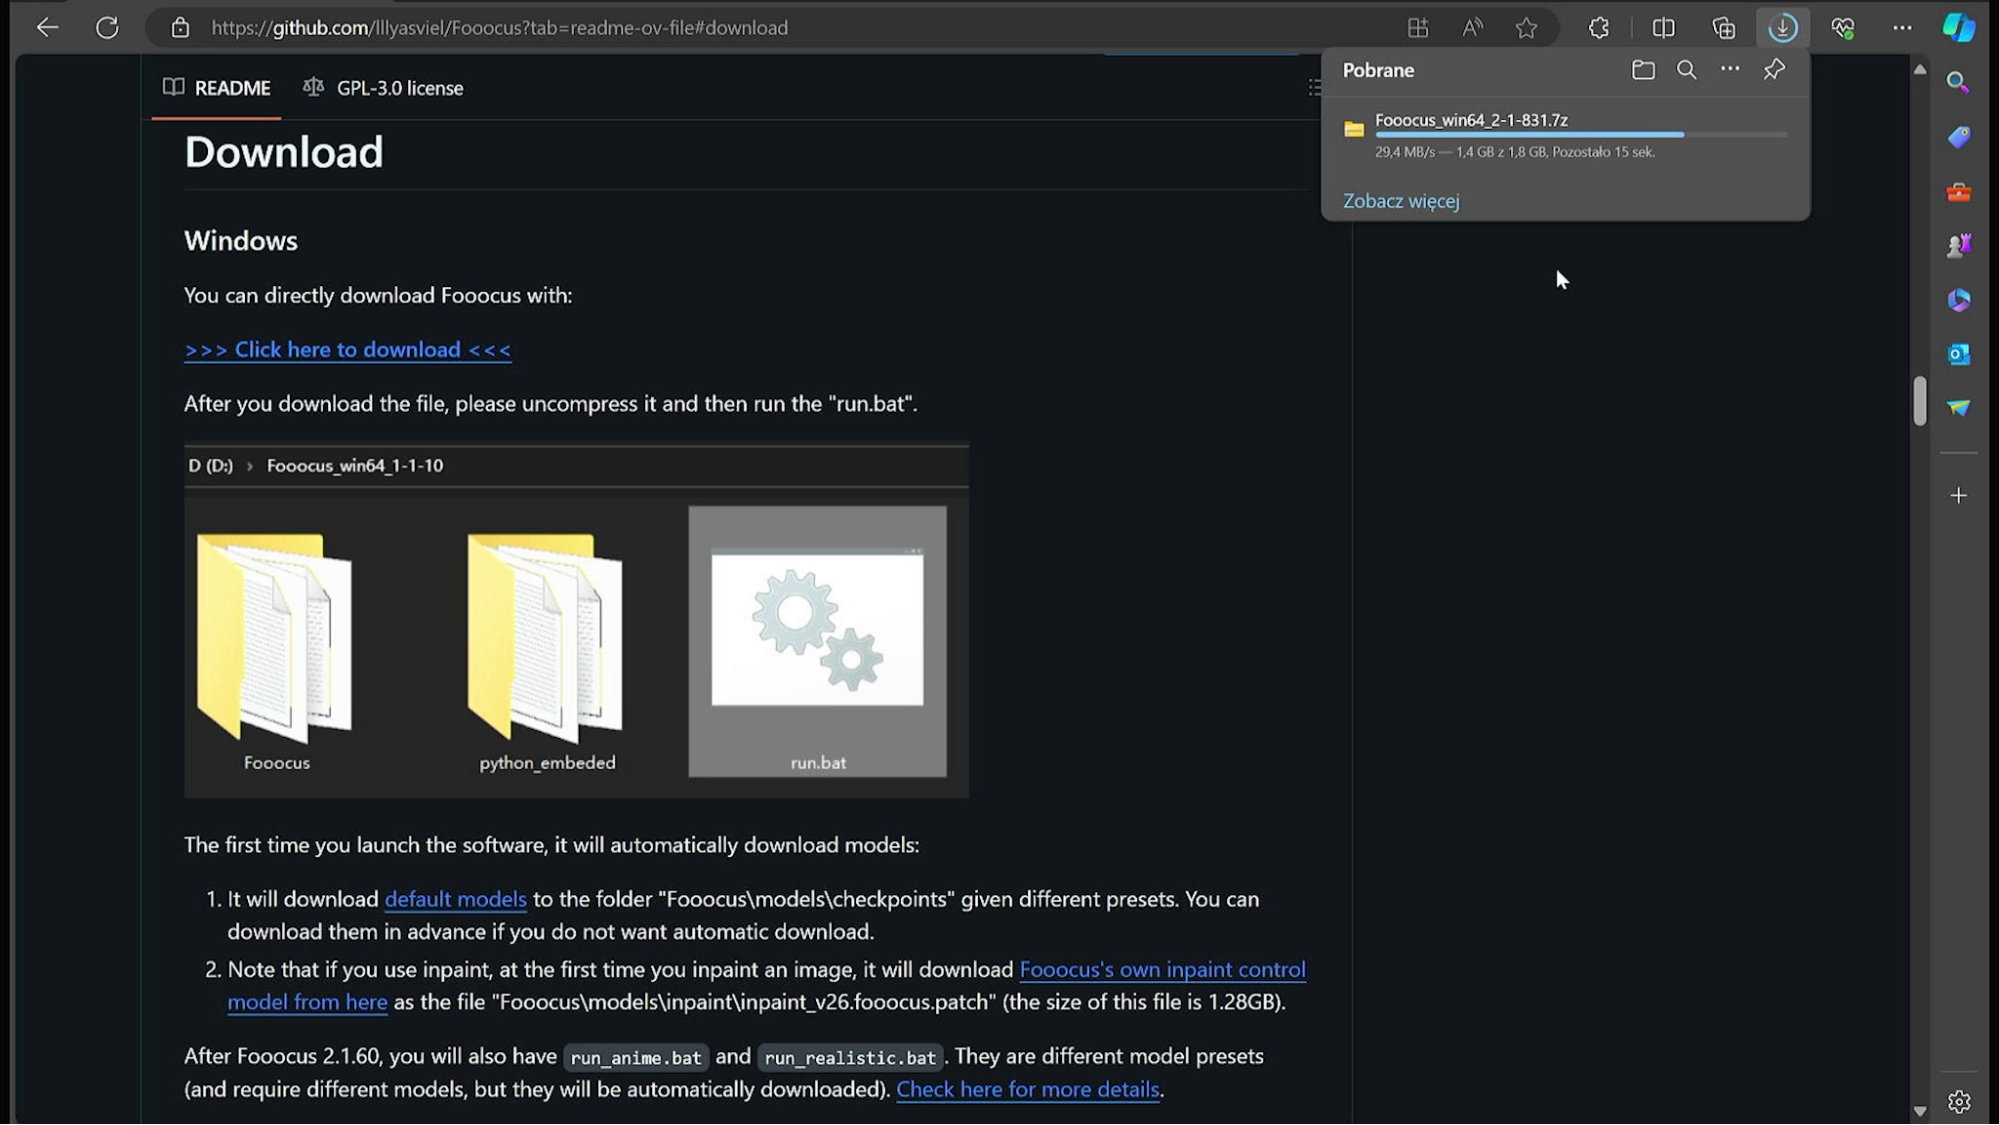Open browser Settings and more menu
This screenshot has height=1125, width=1999.
click(x=1902, y=28)
